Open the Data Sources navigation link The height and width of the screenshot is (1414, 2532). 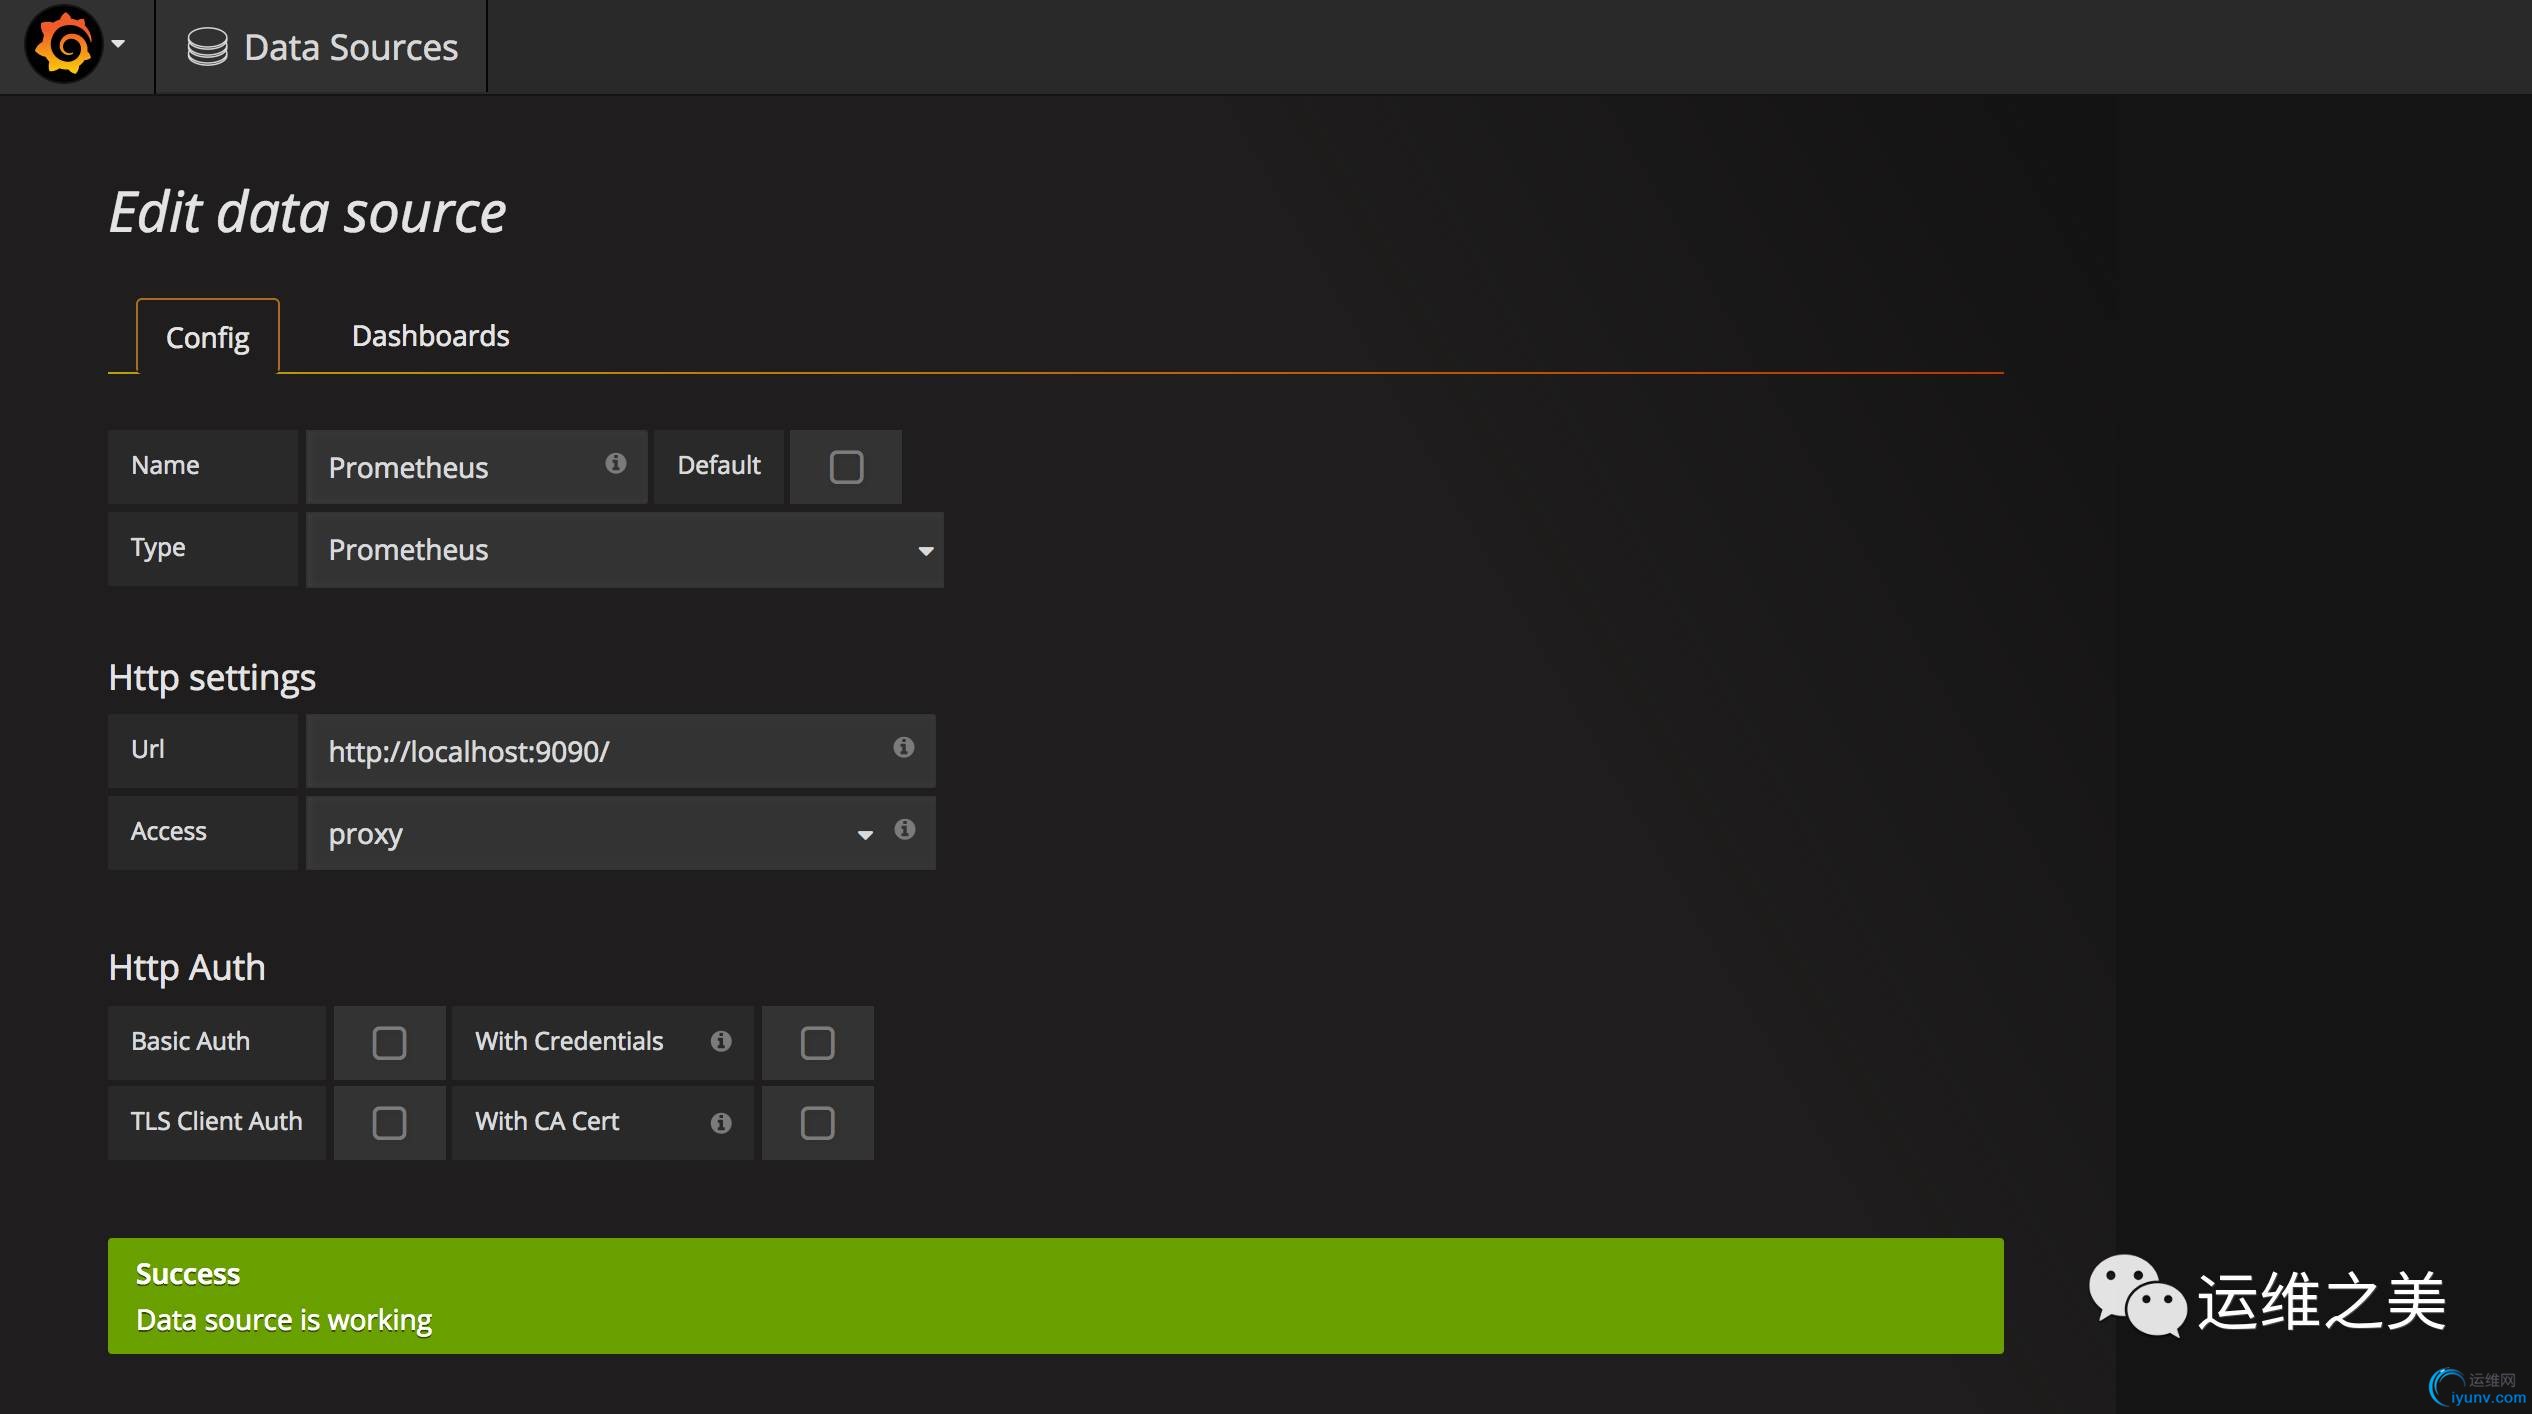coord(321,47)
